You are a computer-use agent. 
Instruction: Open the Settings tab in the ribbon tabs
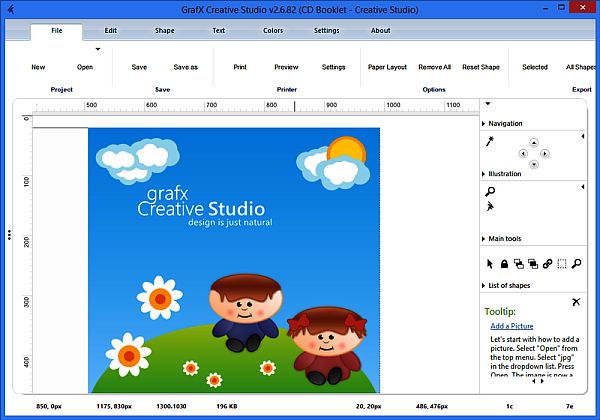326,31
